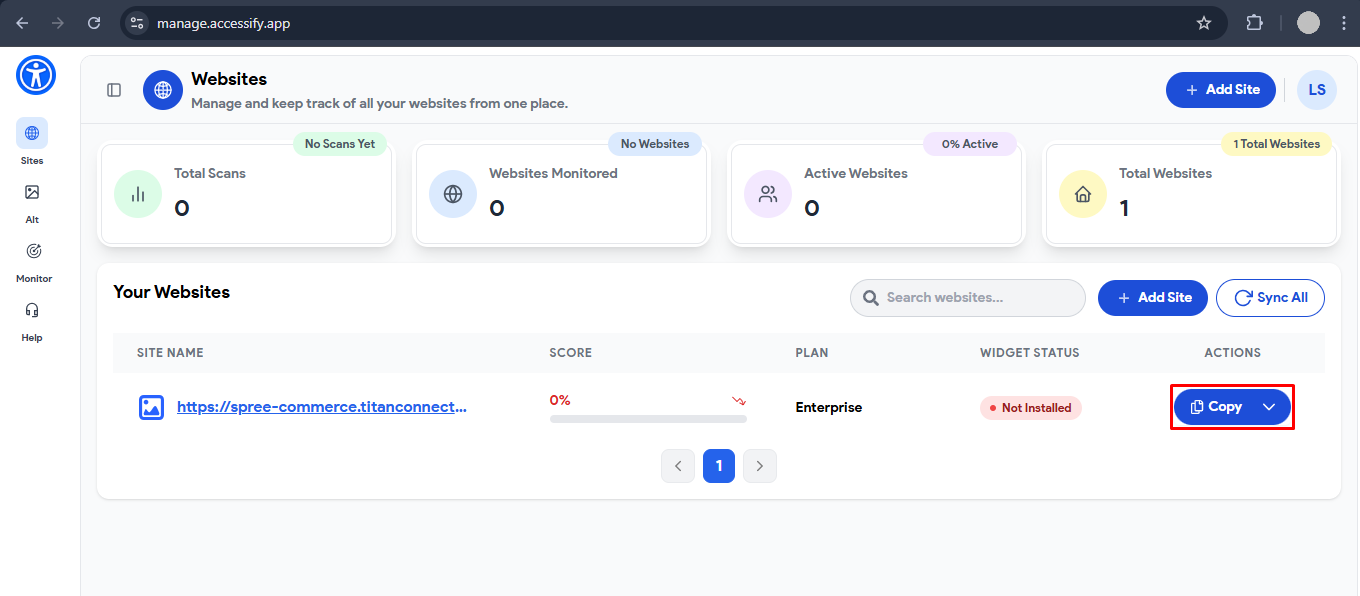The width and height of the screenshot is (1360, 596).
Task: Open the spree-commerce.titanconnect website link
Action: [x=321, y=406]
